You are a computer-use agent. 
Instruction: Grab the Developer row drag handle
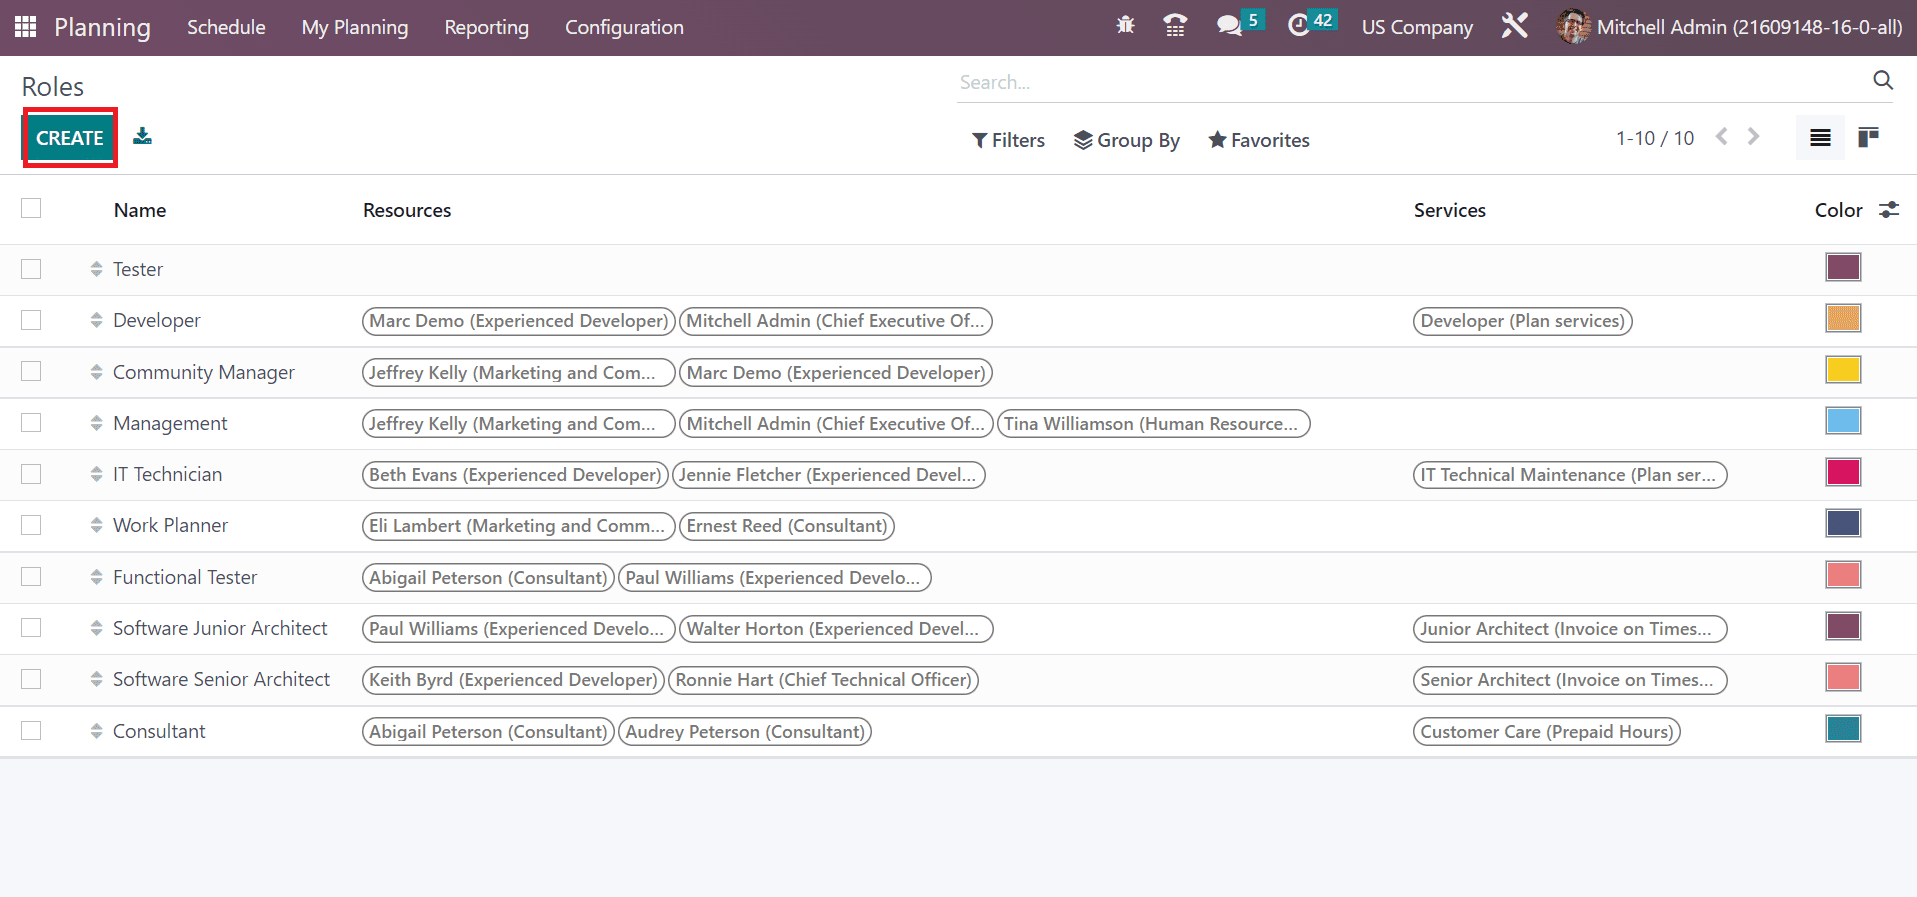click(96, 320)
